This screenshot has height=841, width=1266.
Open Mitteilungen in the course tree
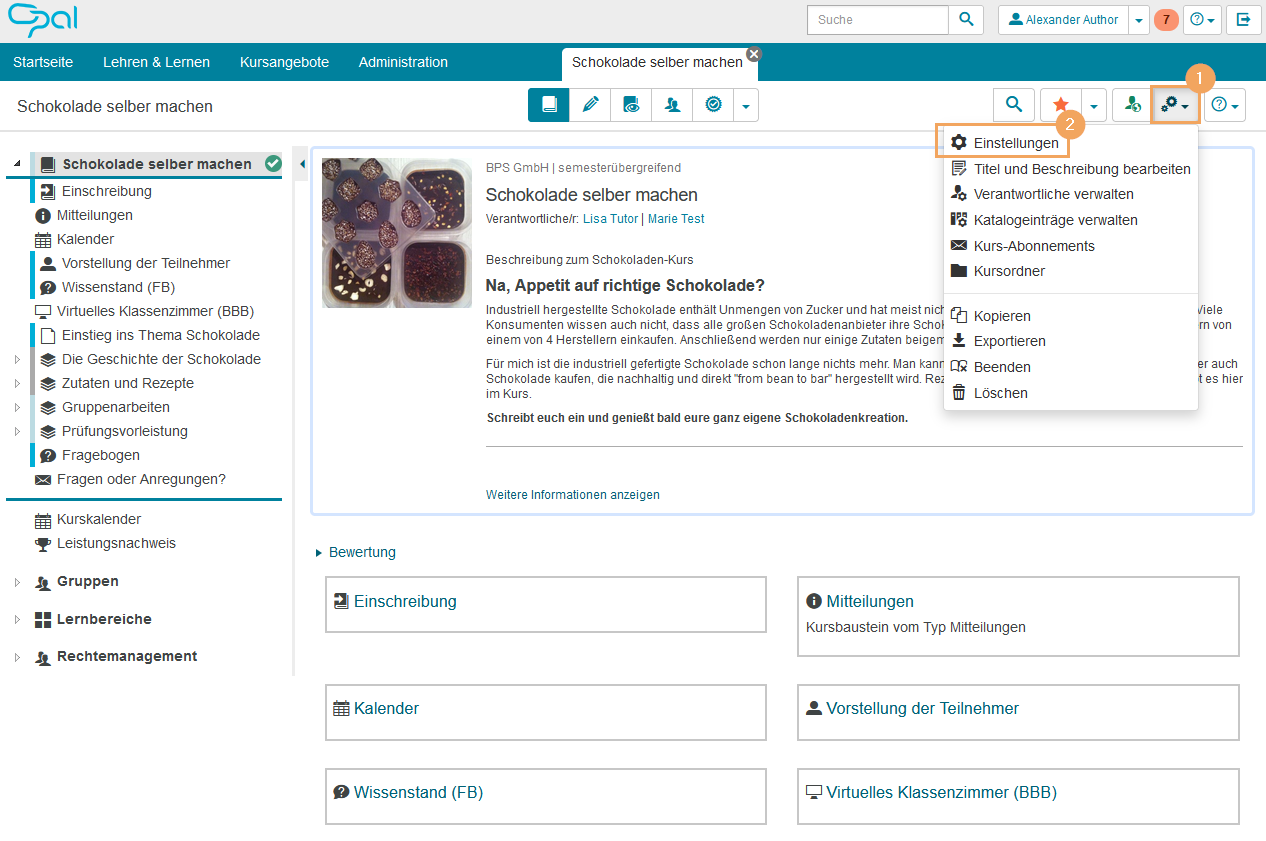tap(95, 215)
